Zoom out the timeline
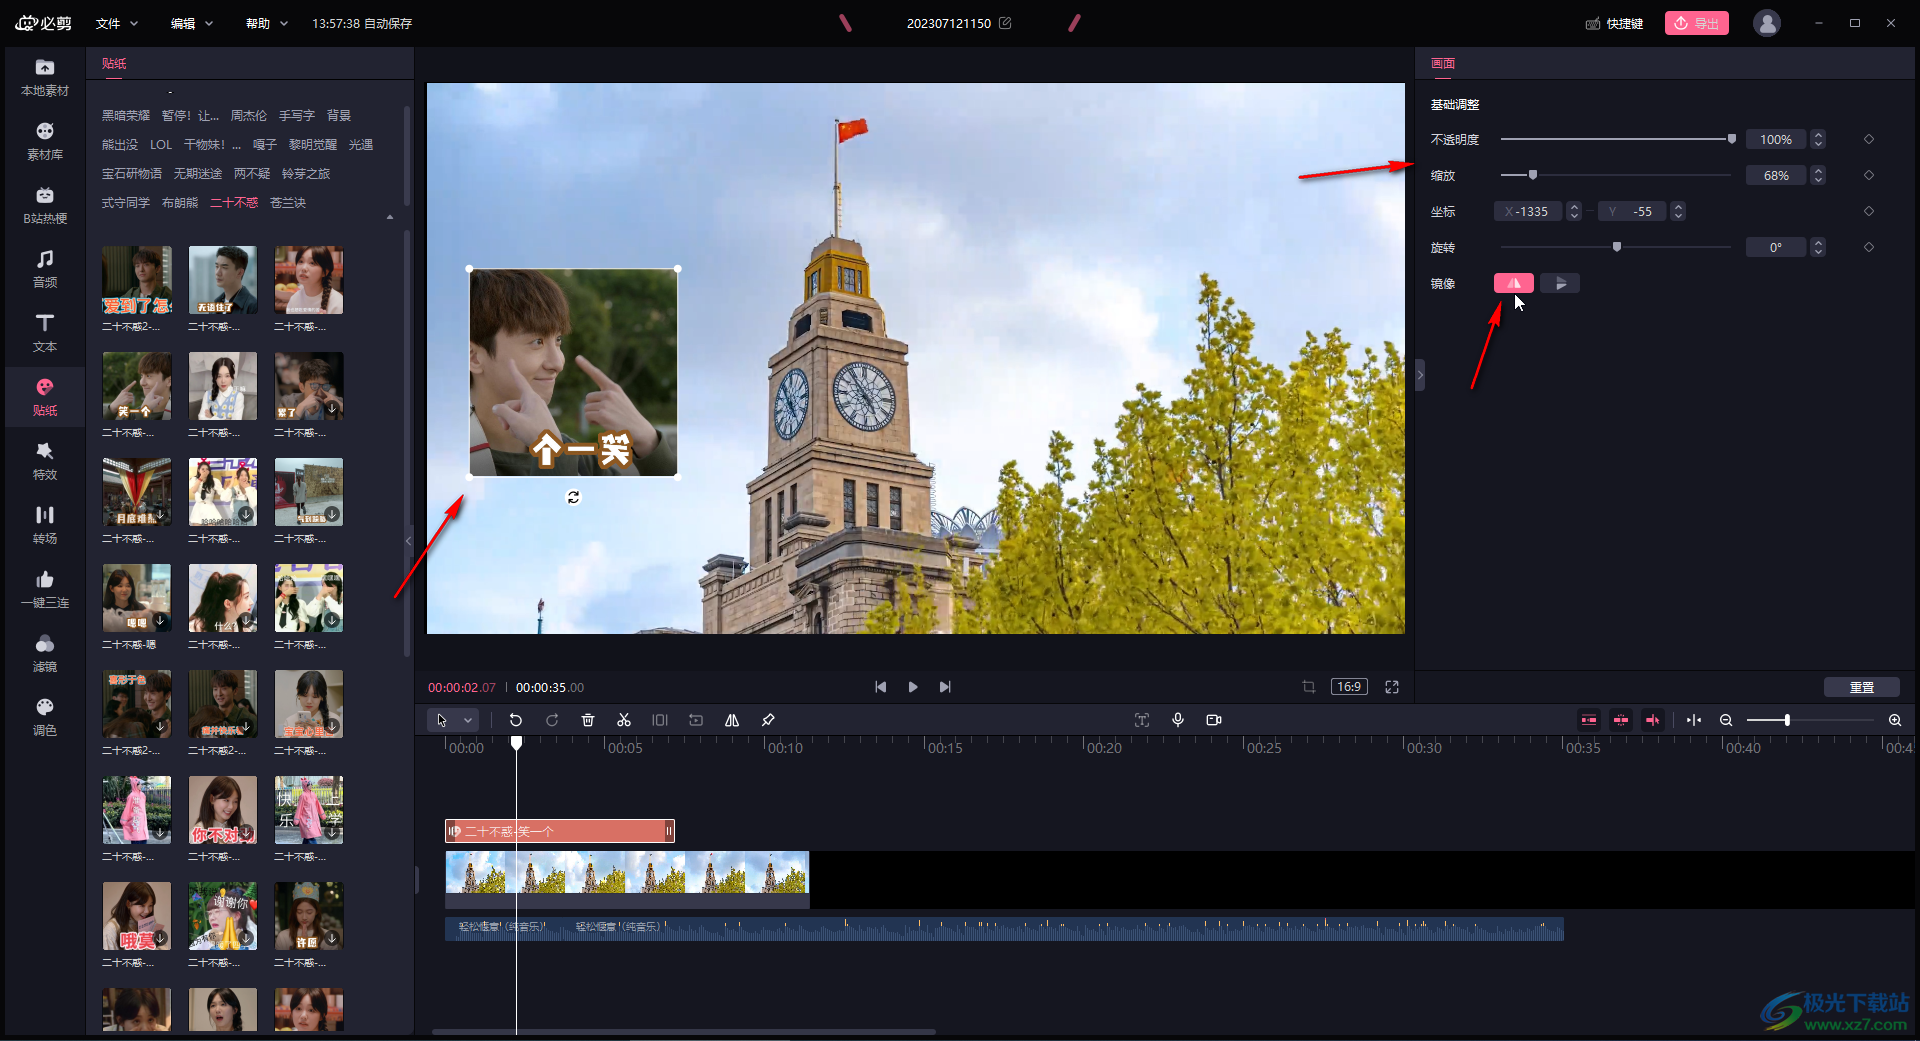The width and height of the screenshot is (1920, 1041). 1726,720
